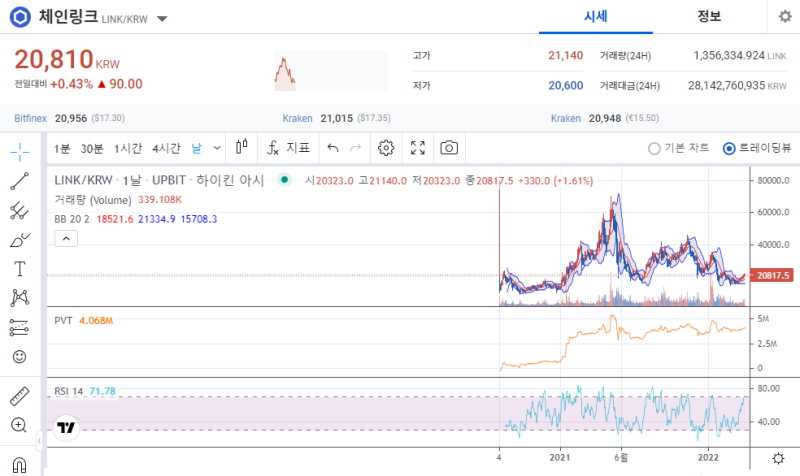The width and height of the screenshot is (800, 476).
Task: Set interval to 30분
Action: [x=92, y=148]
